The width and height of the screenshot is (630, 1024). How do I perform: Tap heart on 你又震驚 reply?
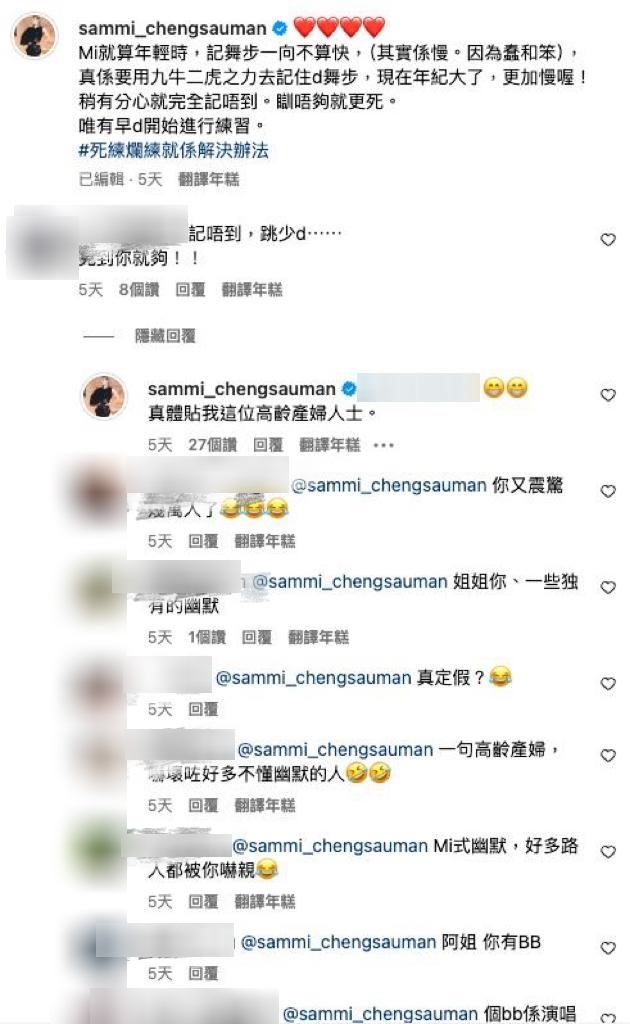(608, 491)
